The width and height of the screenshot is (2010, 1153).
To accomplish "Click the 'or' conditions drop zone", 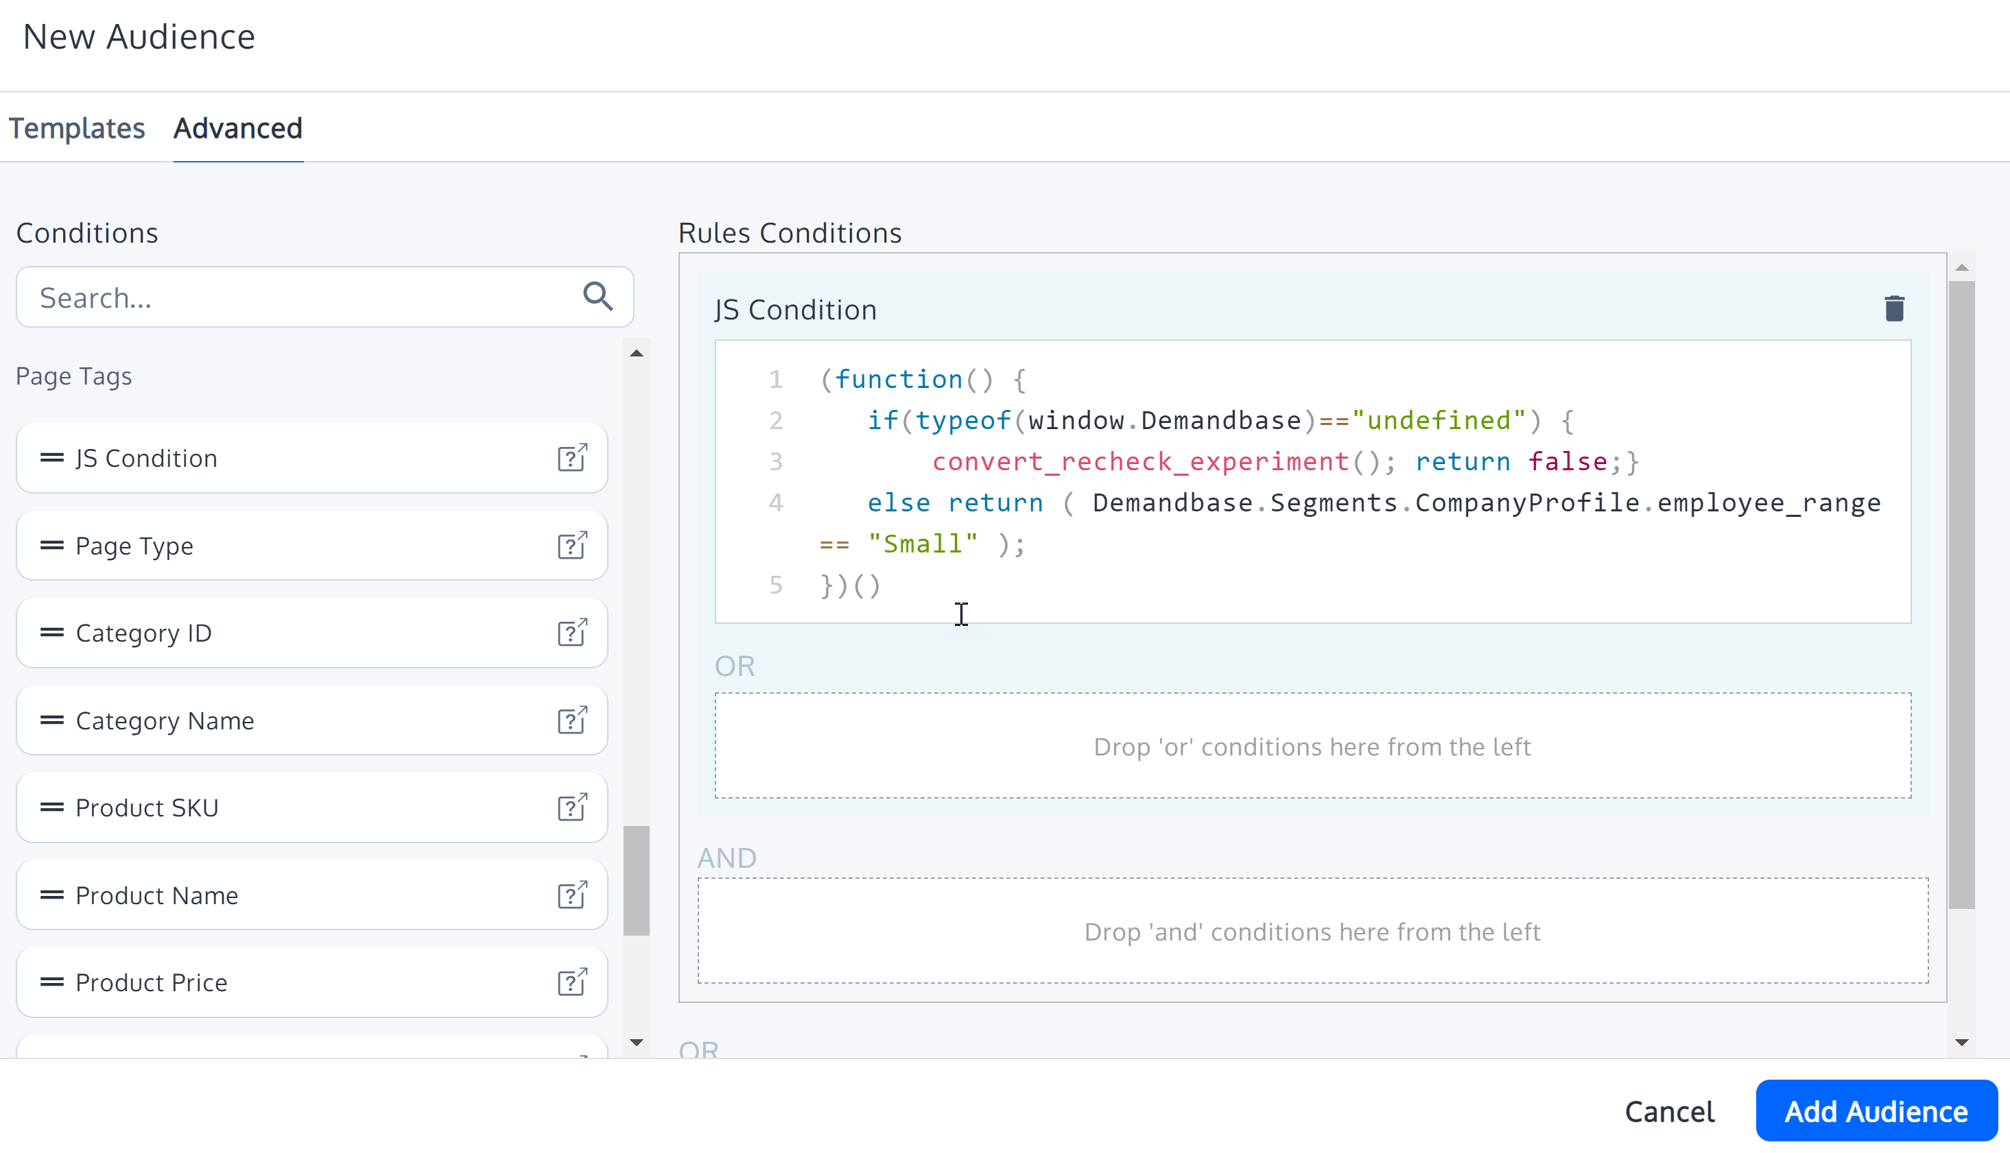I will pyautogui.click(x=1312, y=746).
